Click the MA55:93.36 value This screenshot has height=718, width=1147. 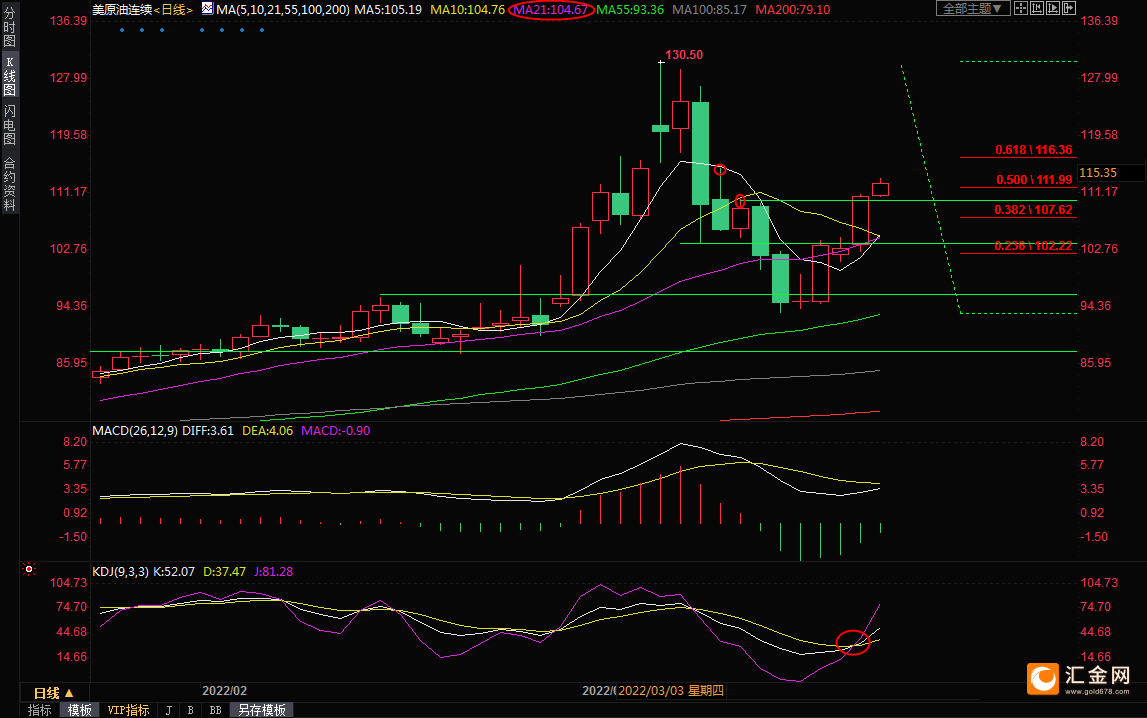[630, 10]
